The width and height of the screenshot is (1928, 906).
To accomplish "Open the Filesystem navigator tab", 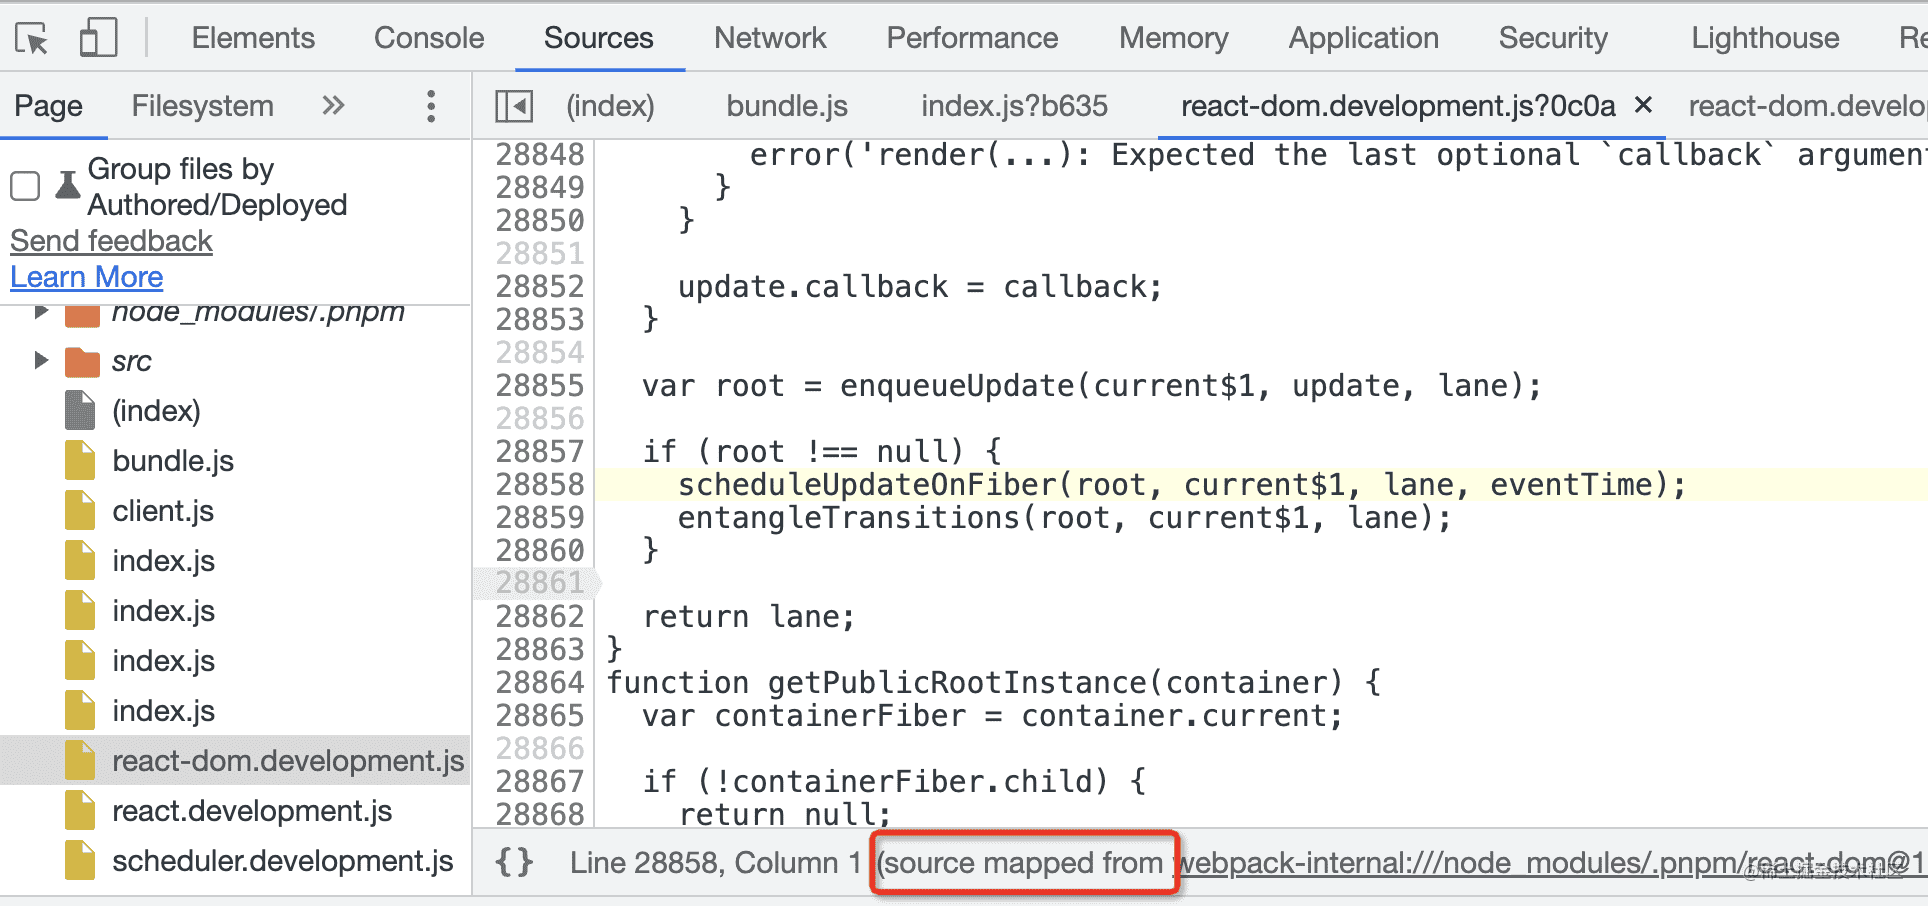I will [x=202, y=106].
